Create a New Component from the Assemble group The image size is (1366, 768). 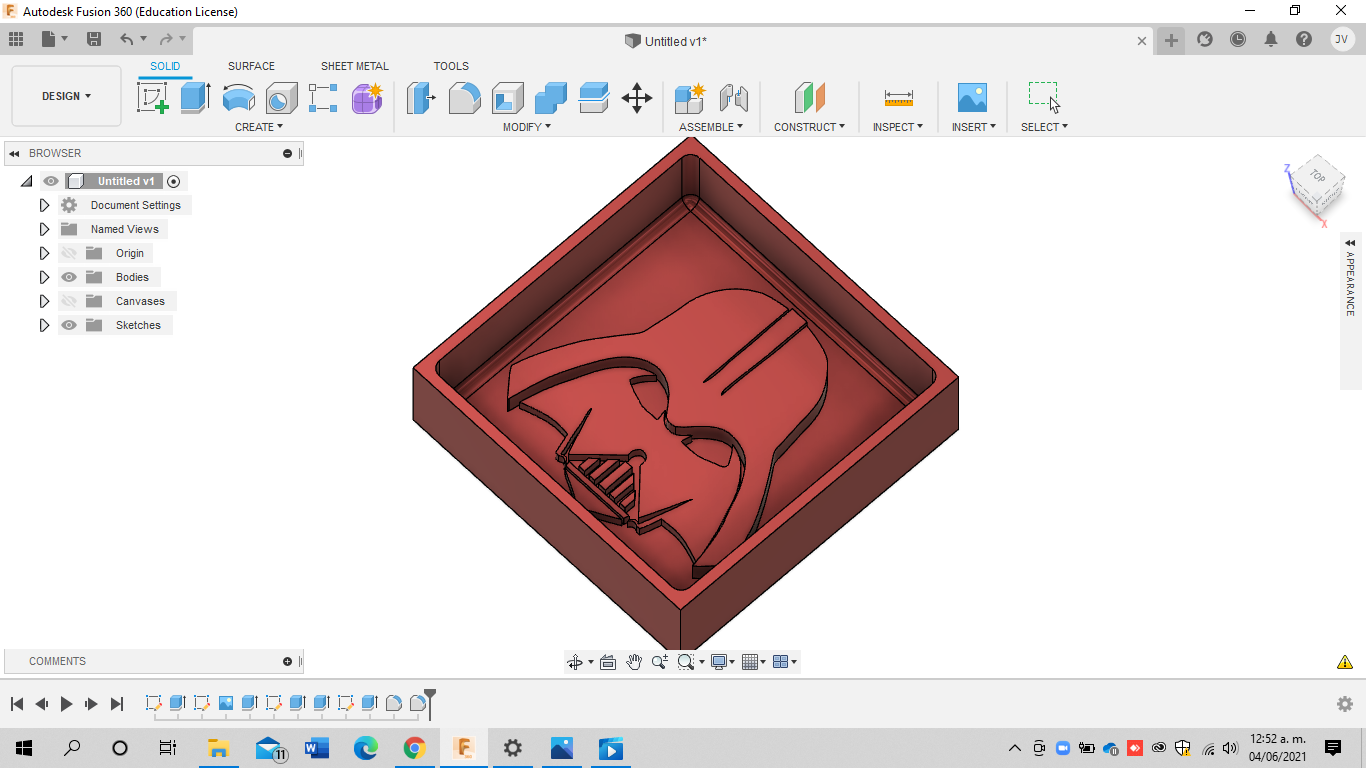[690, 98]
